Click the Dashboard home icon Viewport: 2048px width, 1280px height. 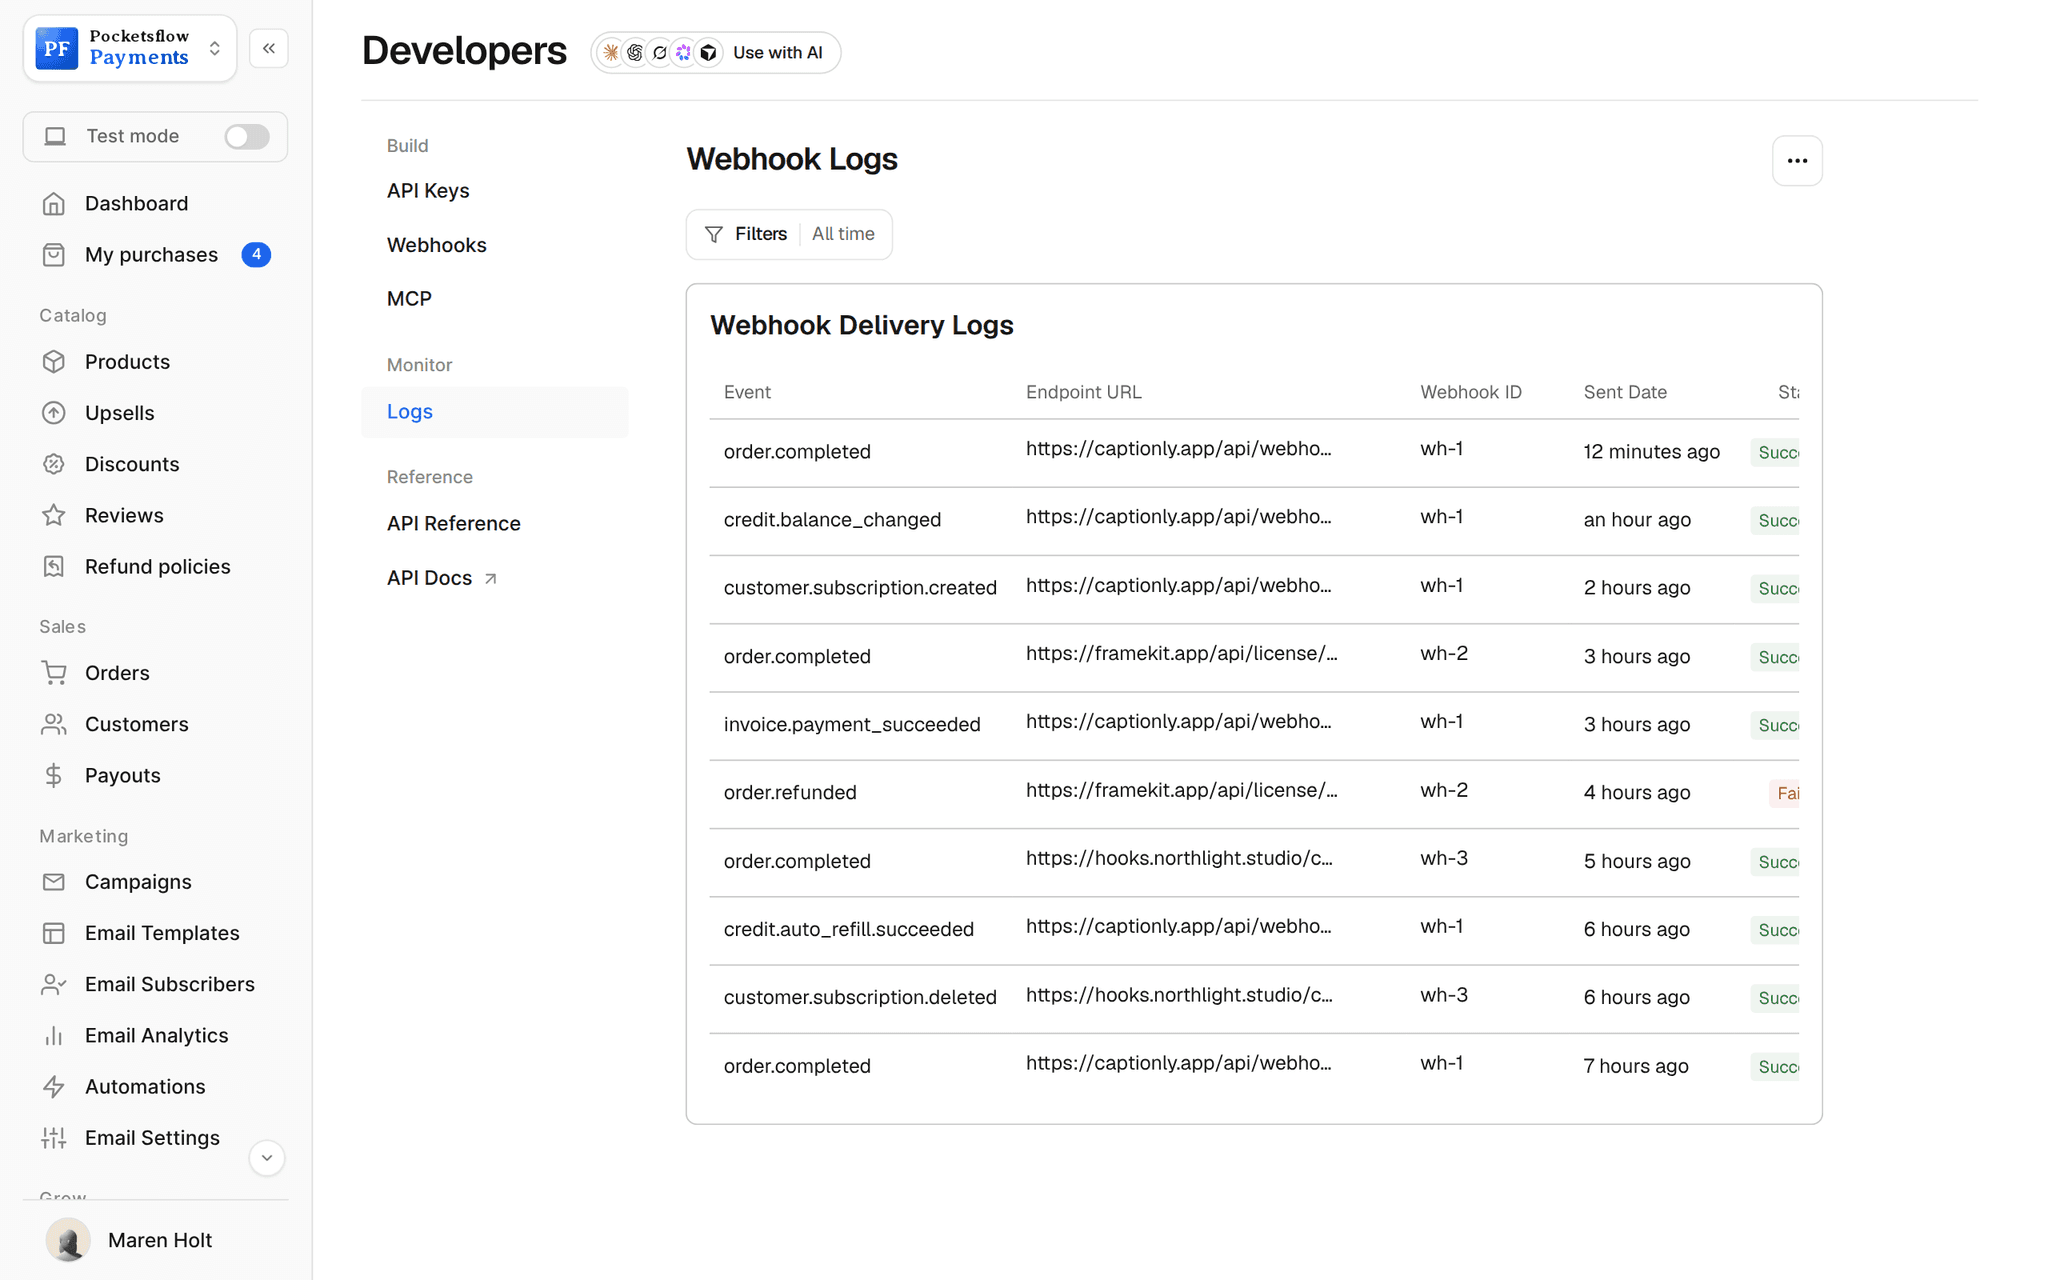tap(54, 204)
